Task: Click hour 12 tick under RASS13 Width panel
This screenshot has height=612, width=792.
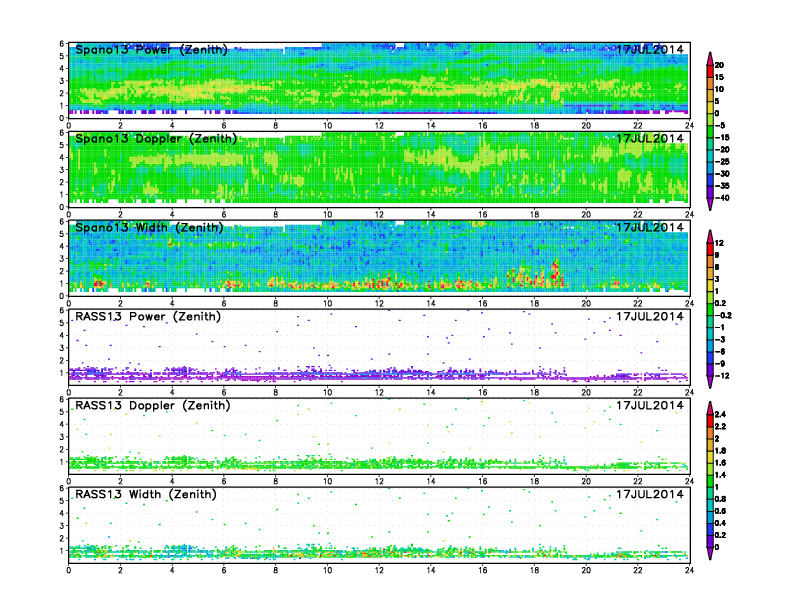Action: coord(379,570)
